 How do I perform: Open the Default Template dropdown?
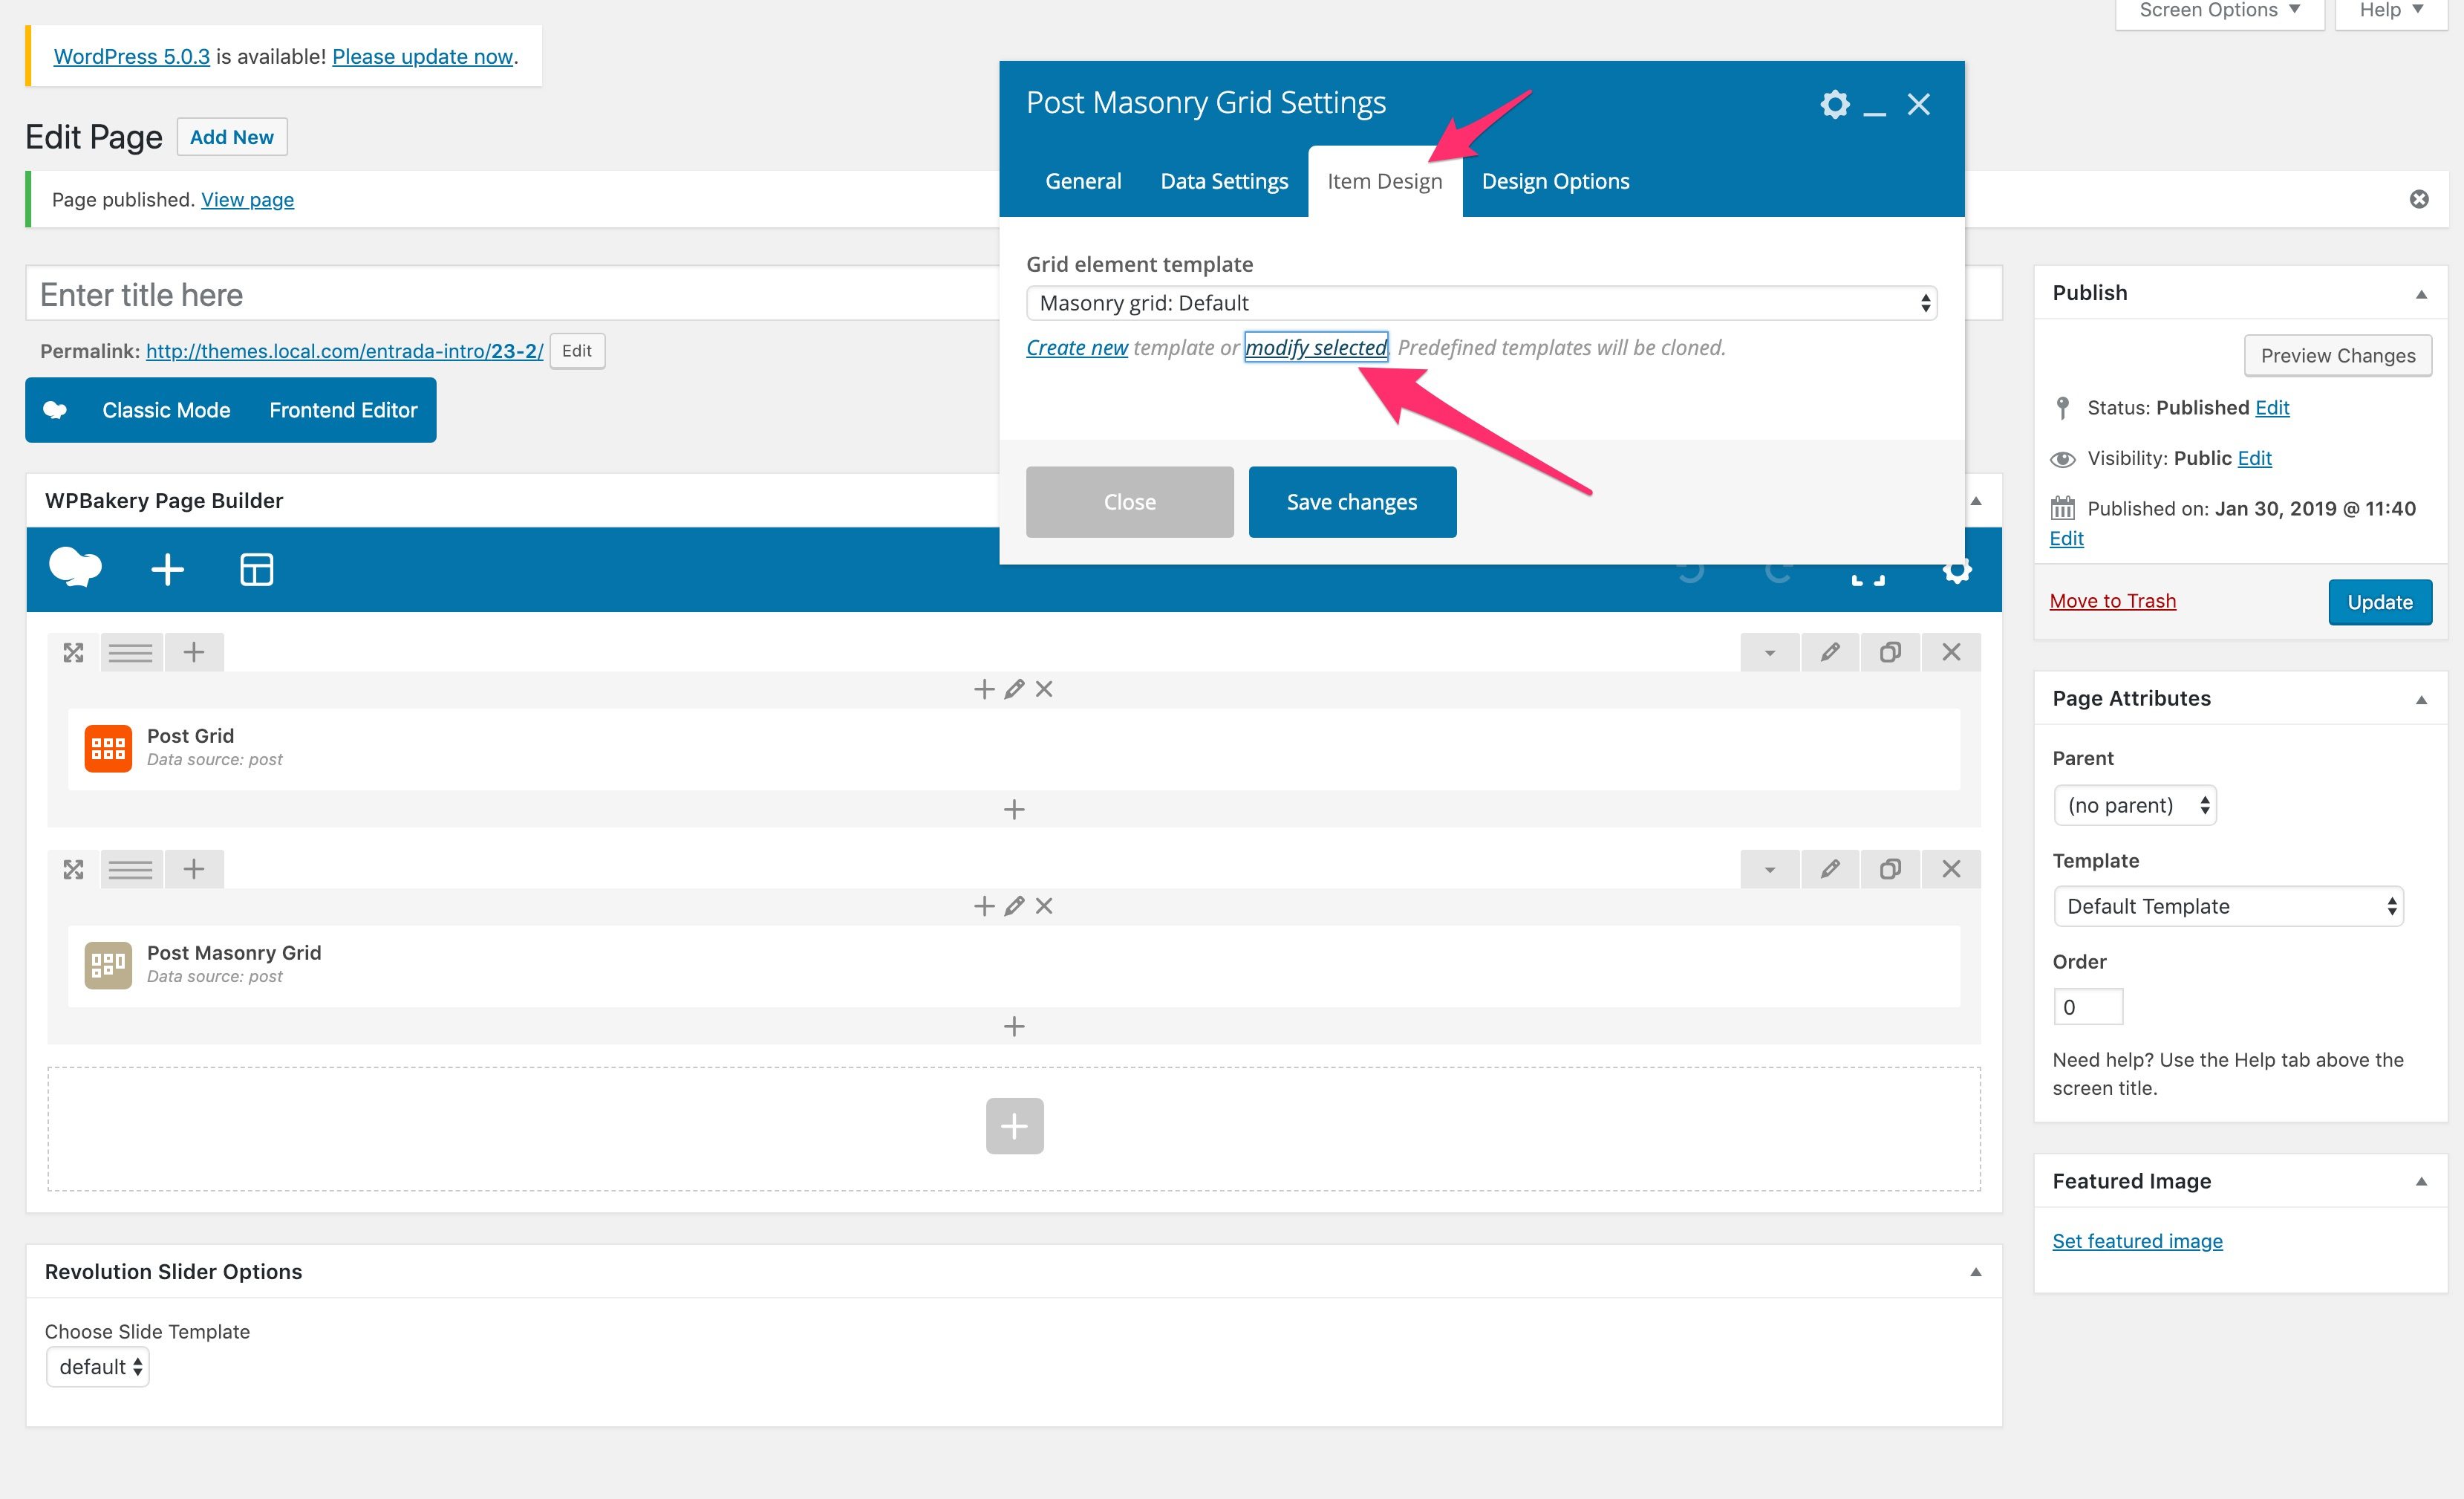click(2228, 906)
